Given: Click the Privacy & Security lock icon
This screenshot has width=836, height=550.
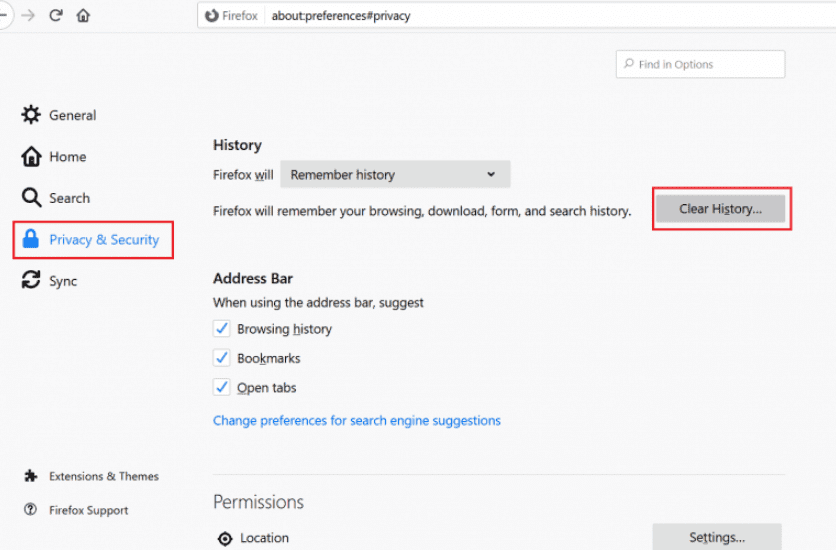Looking at the screenshot, I should pos(30,239).
